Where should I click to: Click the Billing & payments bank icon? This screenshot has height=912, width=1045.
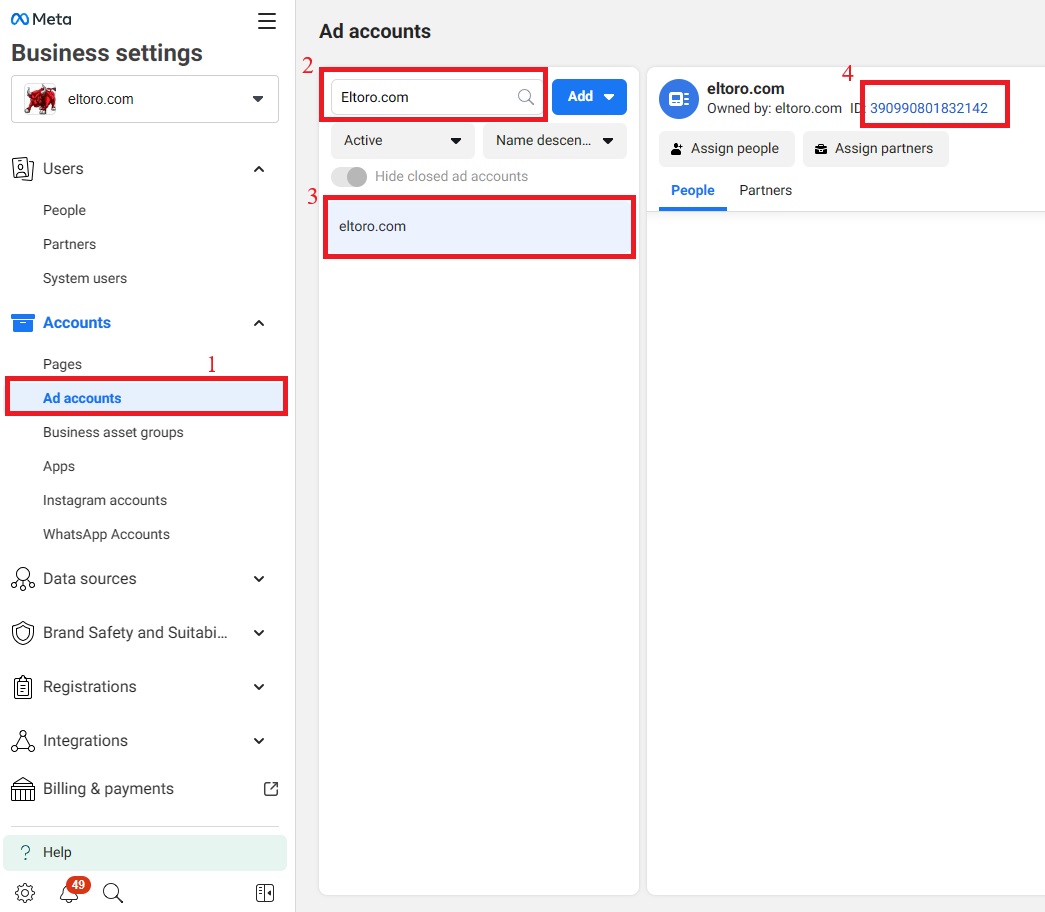click(x=23, y=789)
